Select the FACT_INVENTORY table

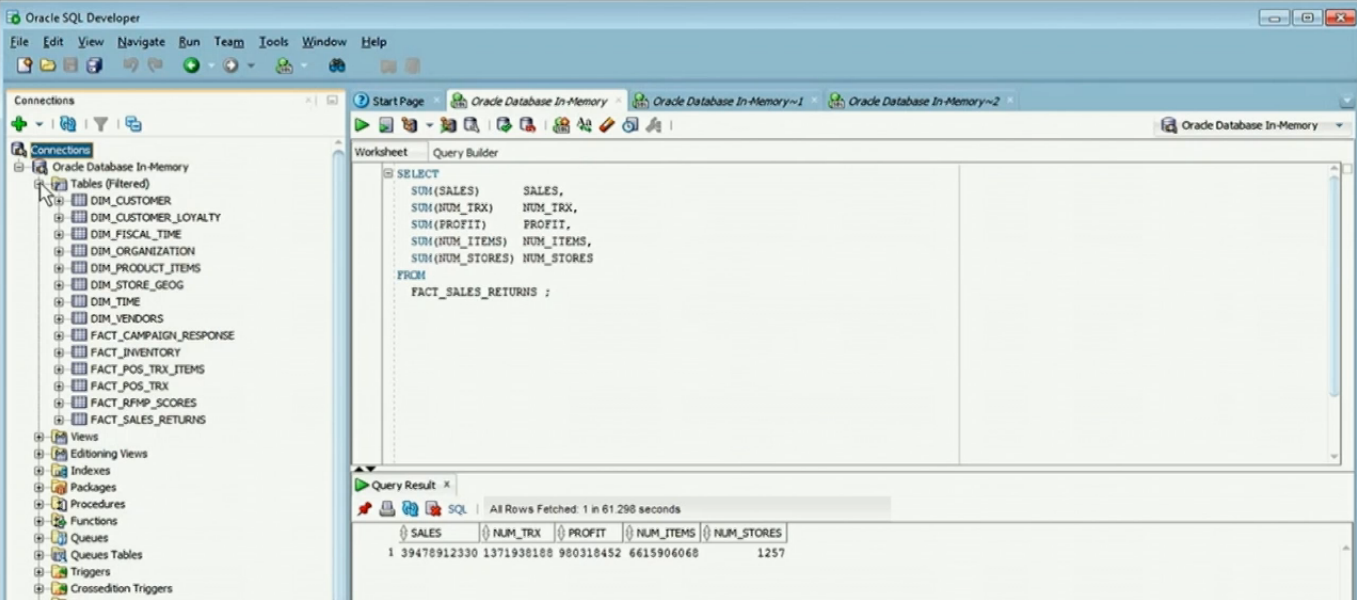135,352
